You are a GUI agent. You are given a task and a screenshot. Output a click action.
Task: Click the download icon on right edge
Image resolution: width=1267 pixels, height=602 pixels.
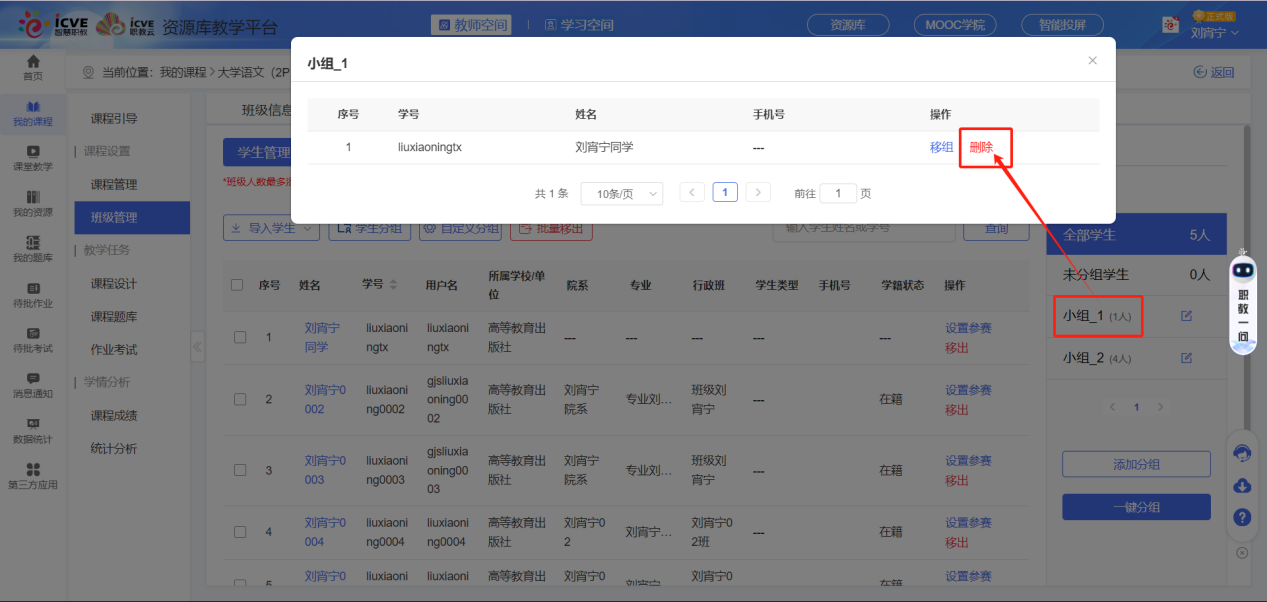point(1242,486)
